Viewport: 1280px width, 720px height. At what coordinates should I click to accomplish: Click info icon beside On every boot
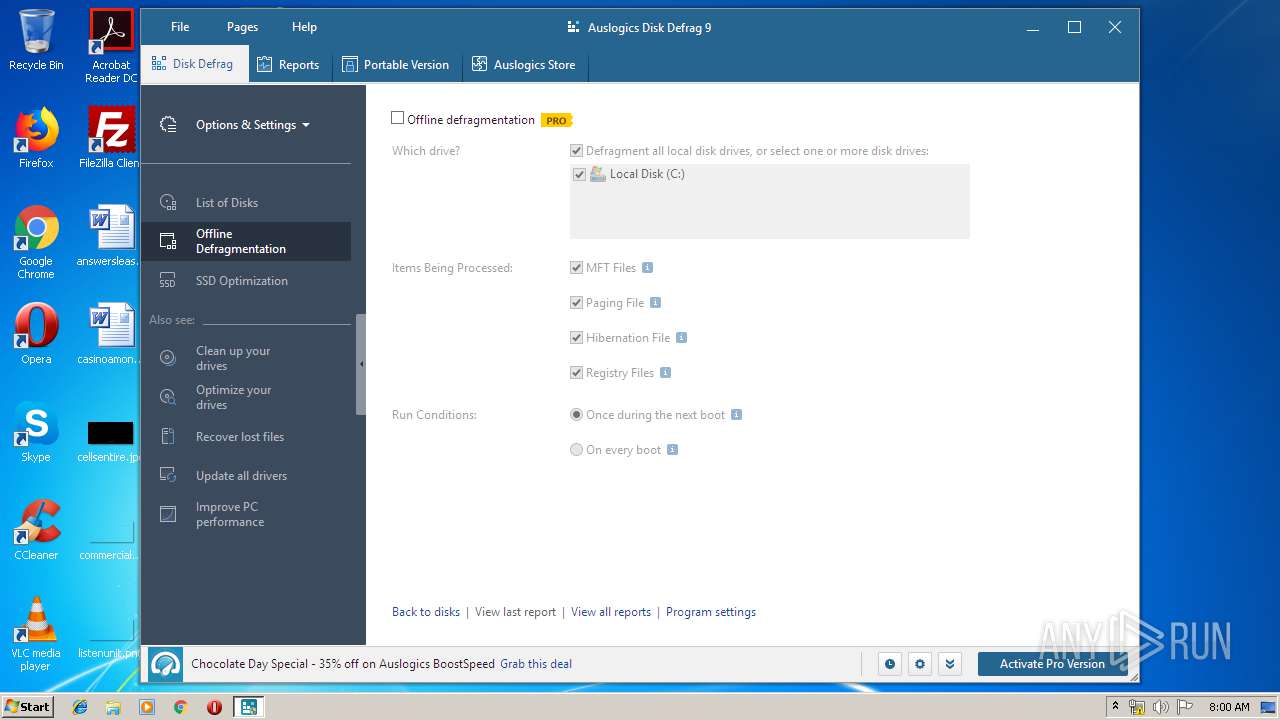672,450
